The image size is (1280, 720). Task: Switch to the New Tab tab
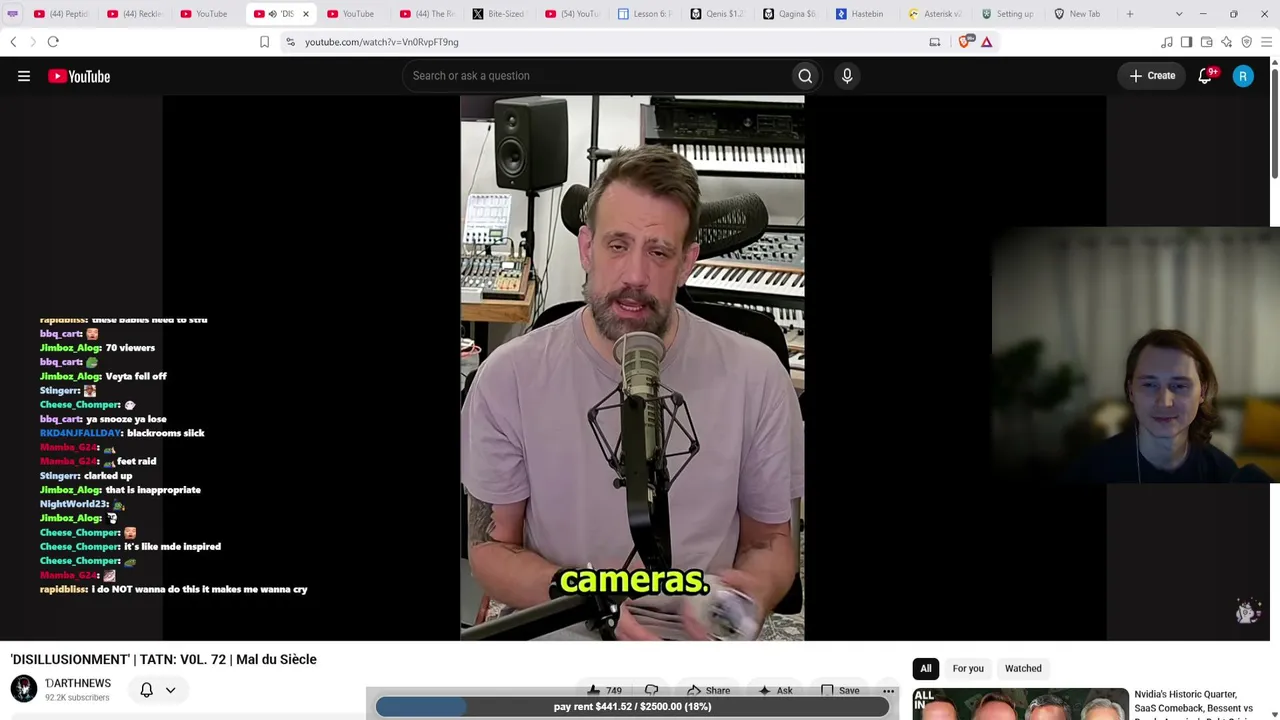(x=1080, y=14)
